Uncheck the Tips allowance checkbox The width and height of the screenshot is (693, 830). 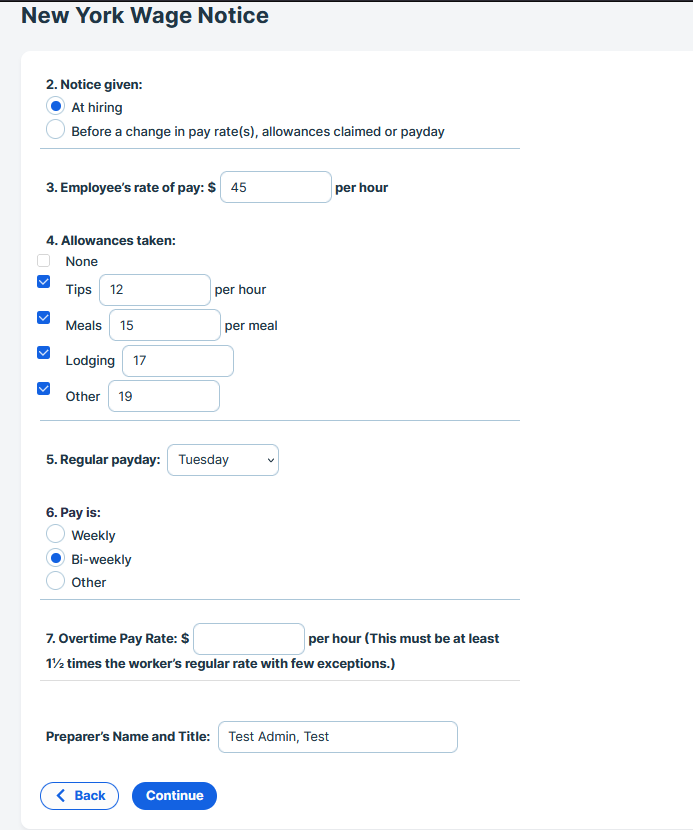(x=43, y=282)
